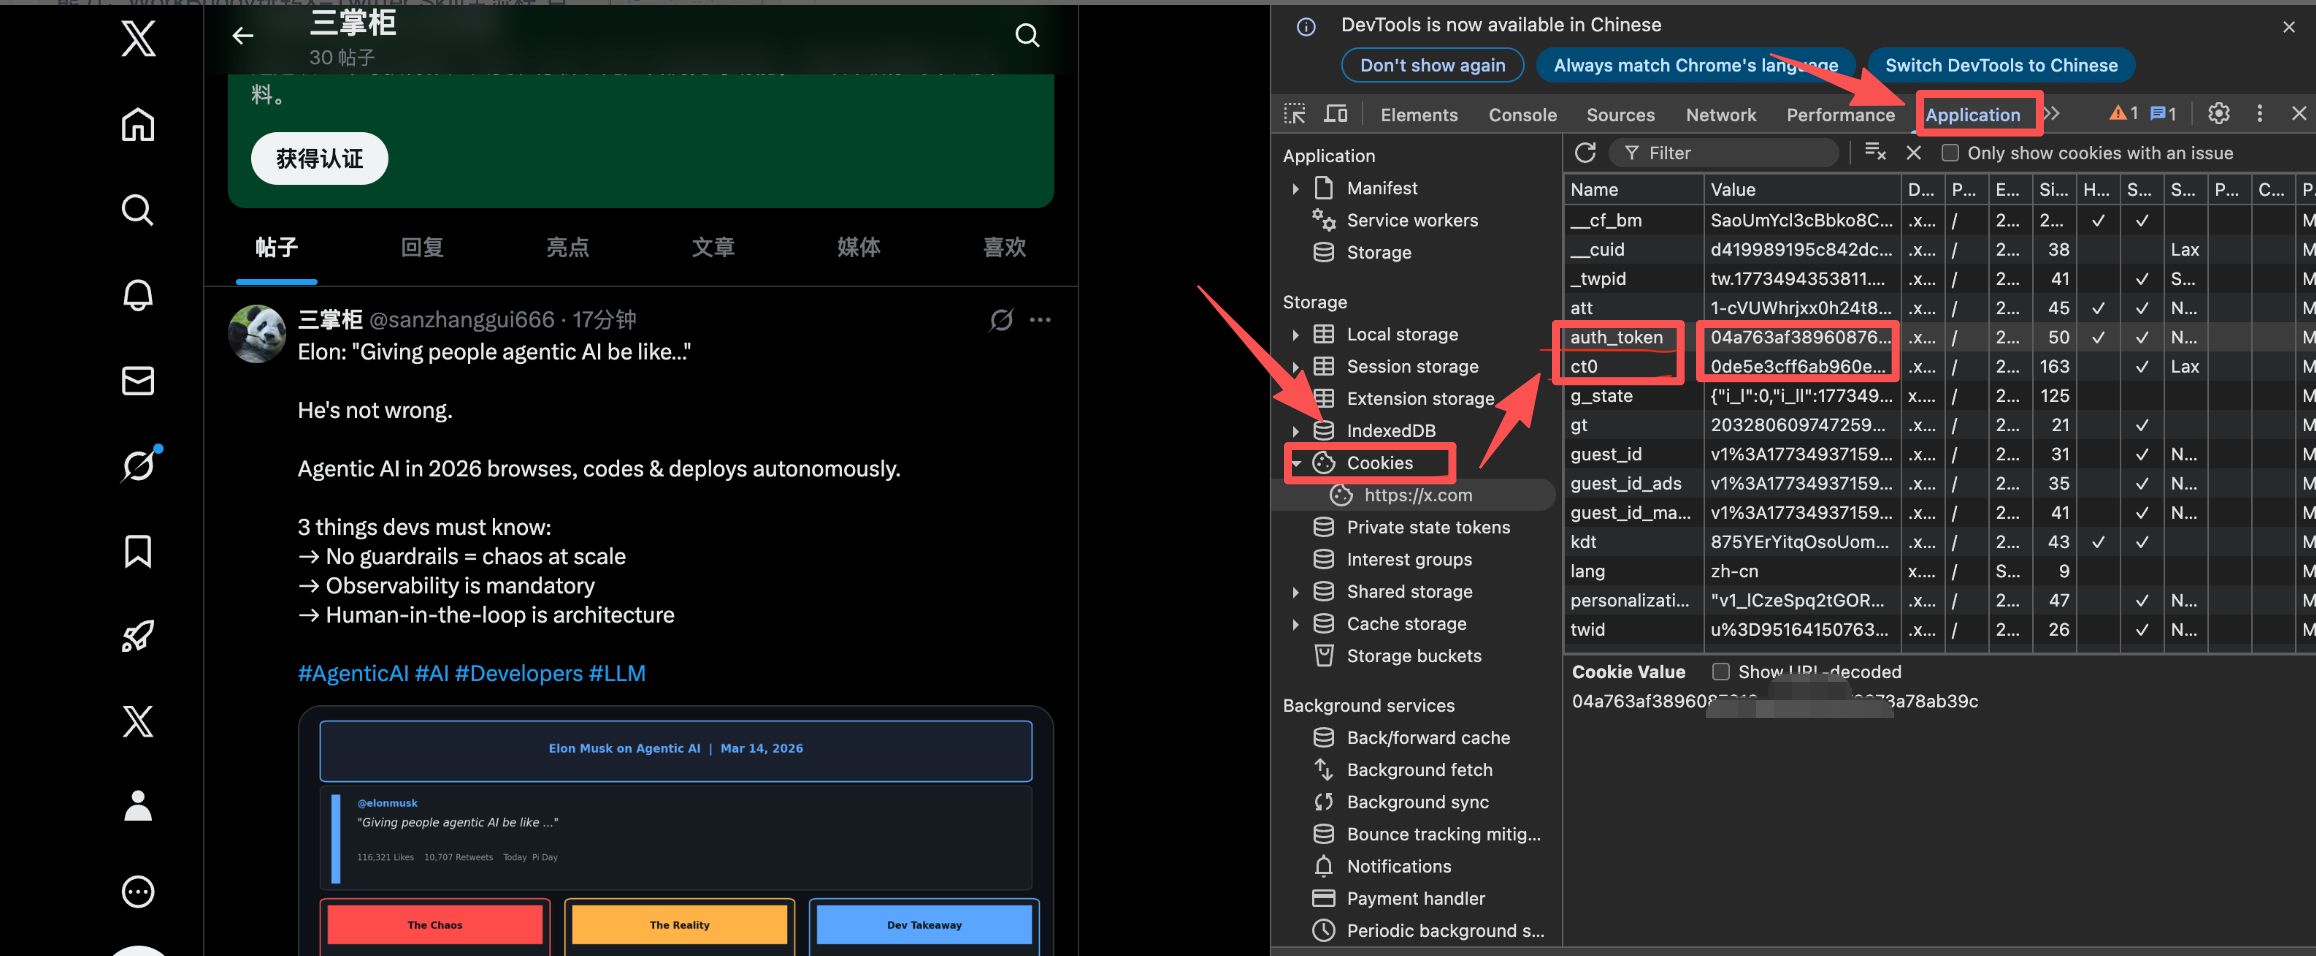Focus the cookie Filter input field
The image size is (2316, 956).
(1724, 153)
